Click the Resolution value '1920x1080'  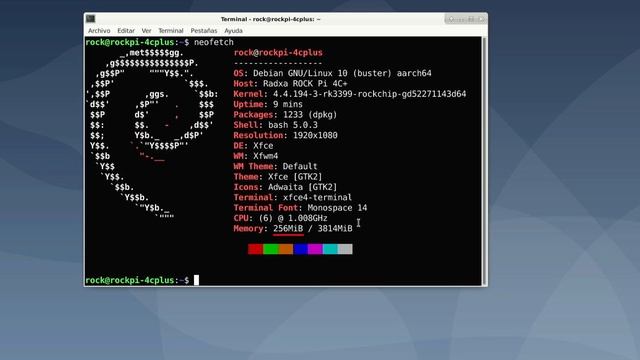(315, 136)
